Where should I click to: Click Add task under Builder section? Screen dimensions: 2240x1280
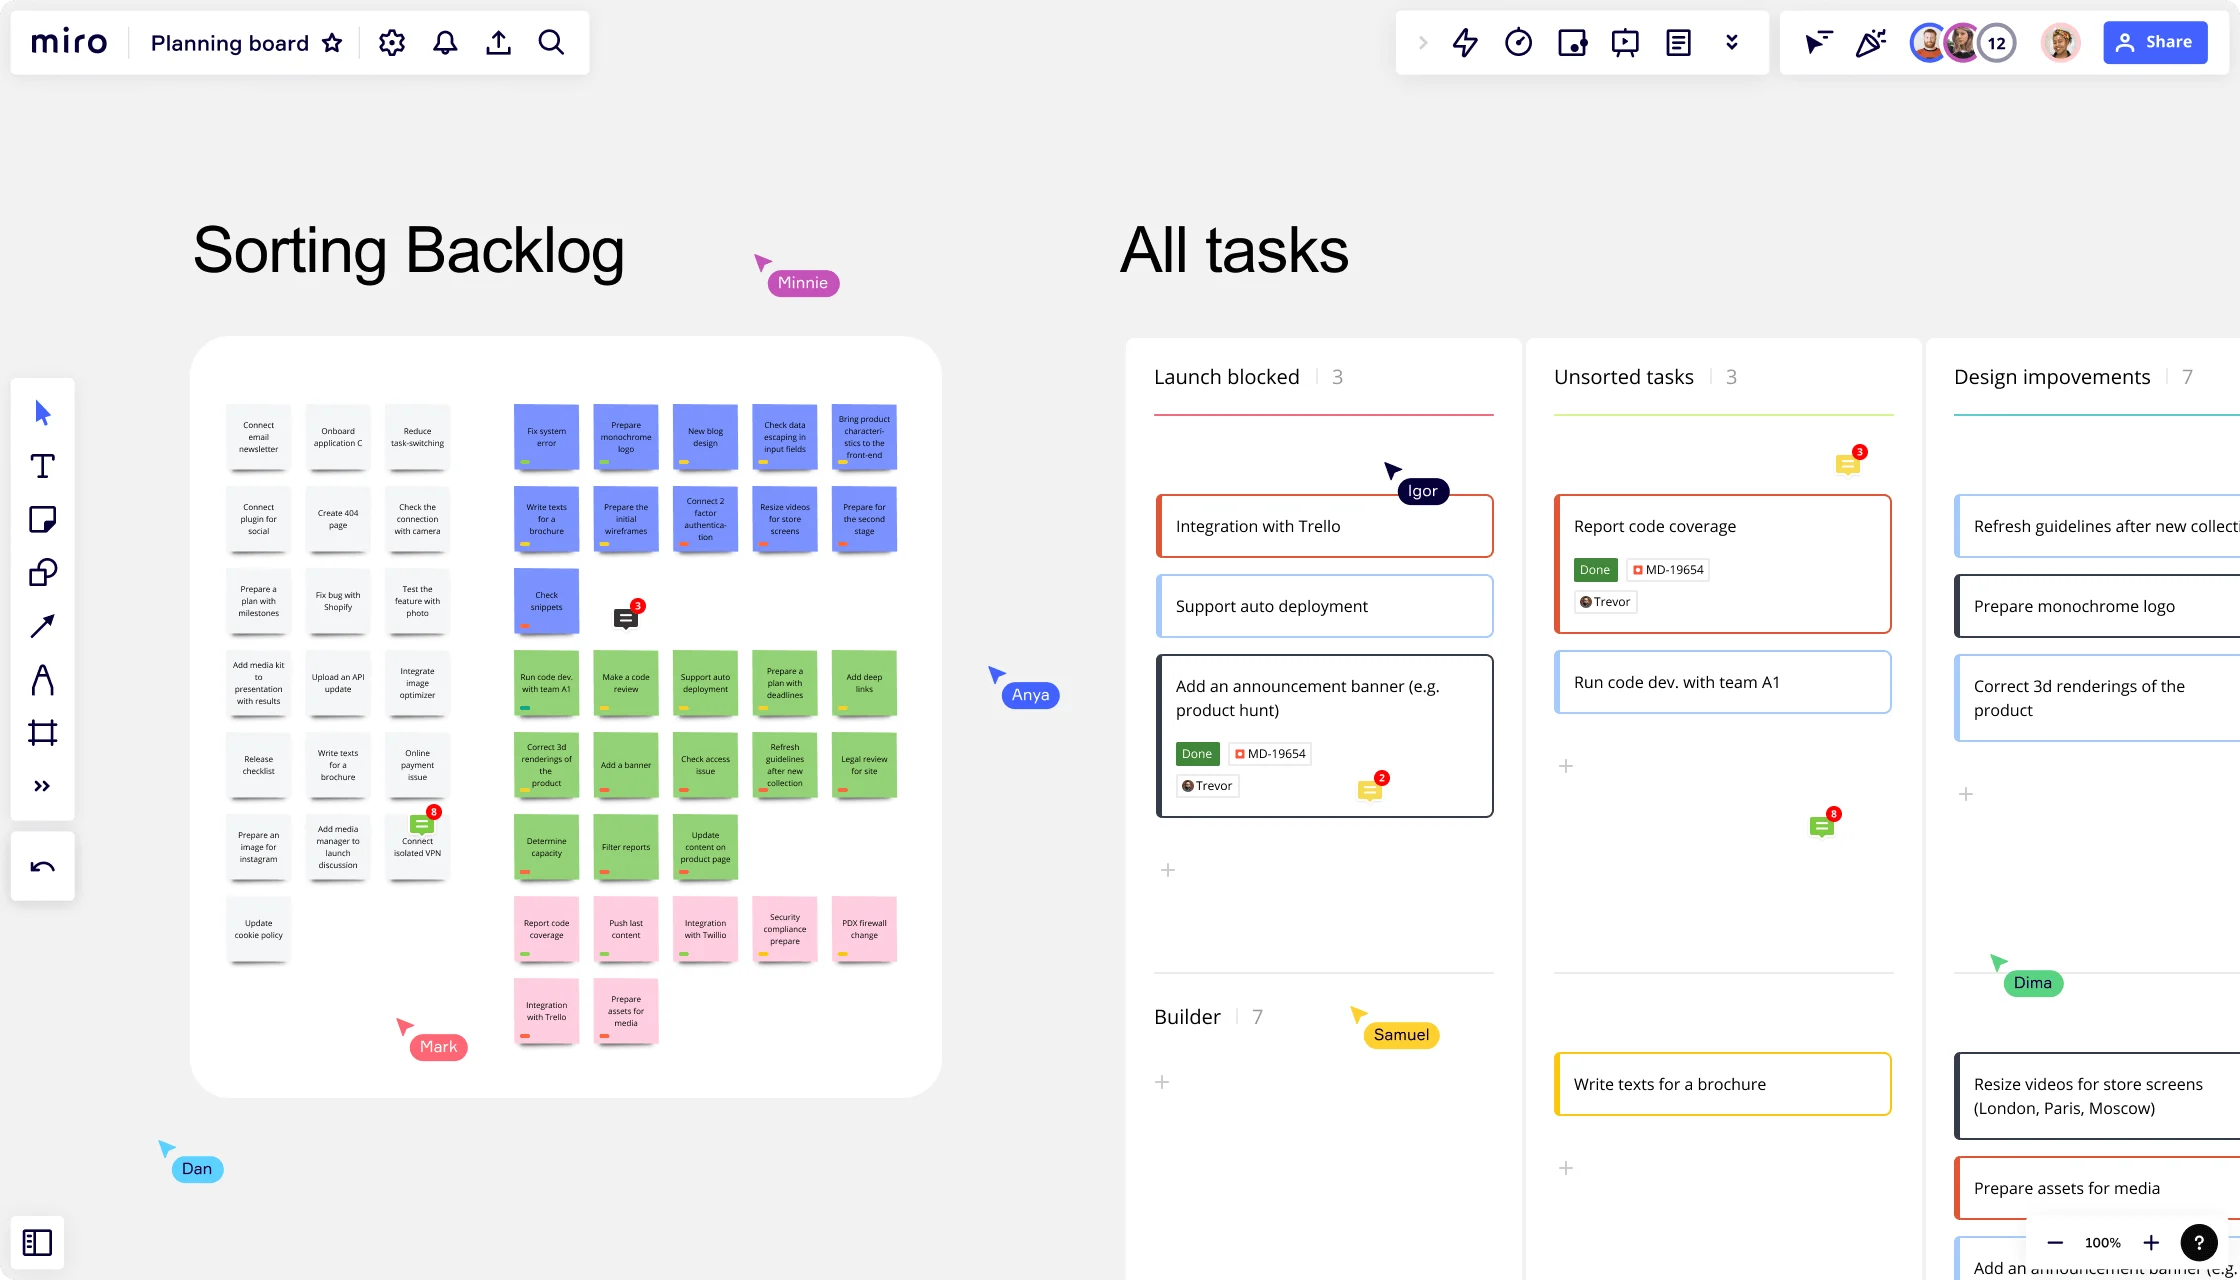pyautogui.click(x=1163, y=1082)
